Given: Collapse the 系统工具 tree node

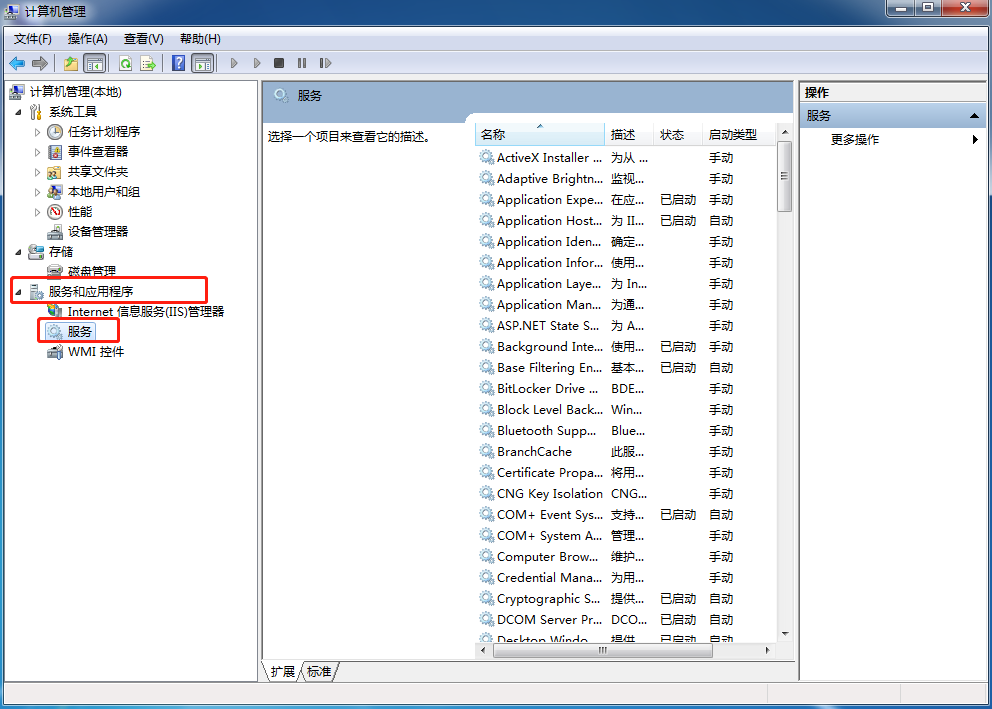Looking at the screenshot, I should coord(18,112).
